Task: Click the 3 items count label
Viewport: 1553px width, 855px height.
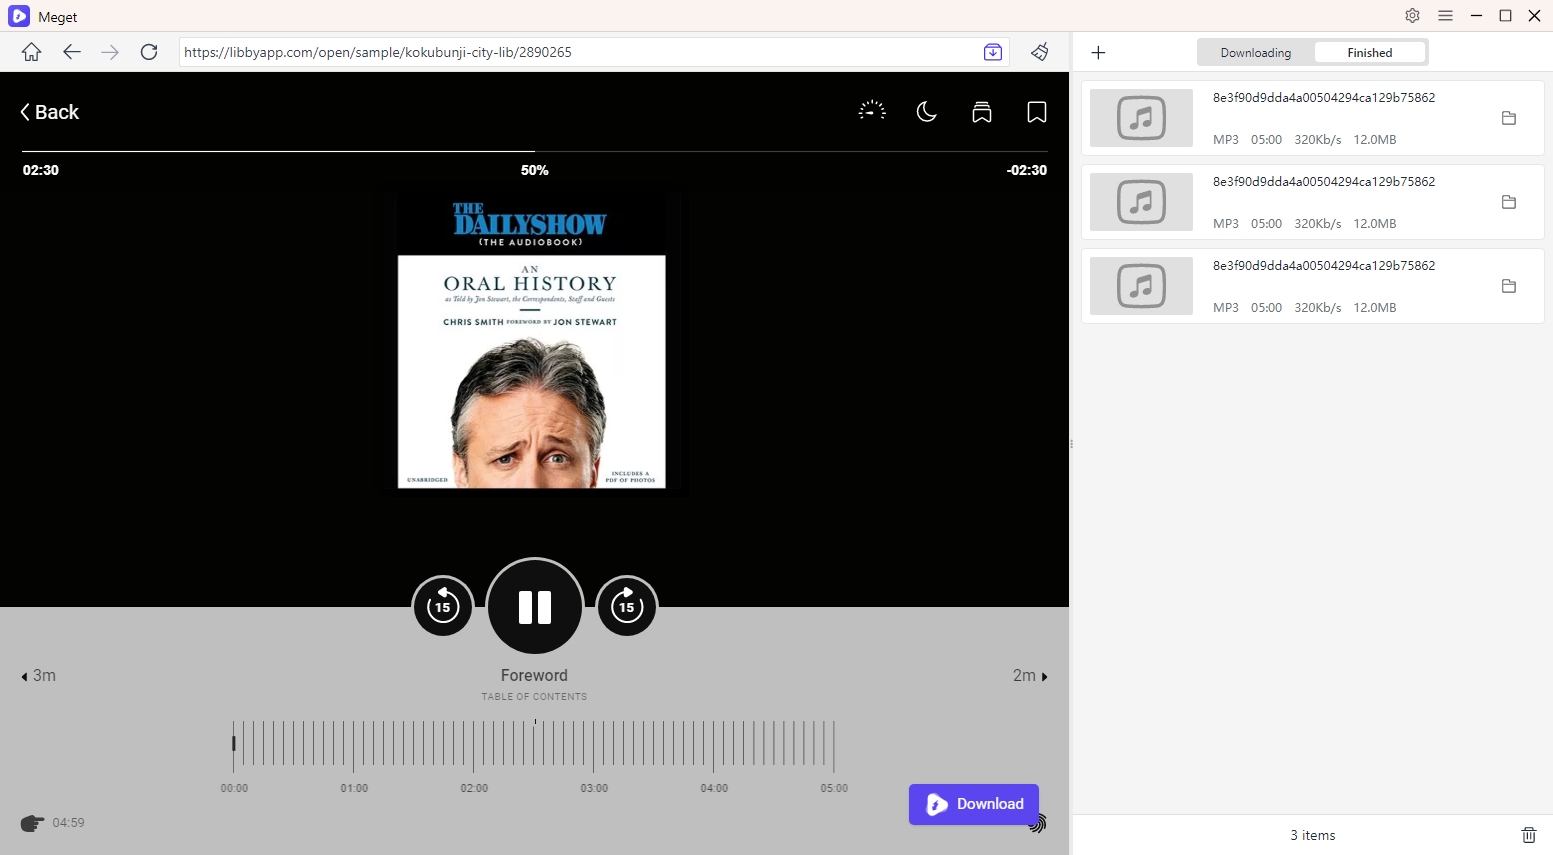Action: 1312,835
